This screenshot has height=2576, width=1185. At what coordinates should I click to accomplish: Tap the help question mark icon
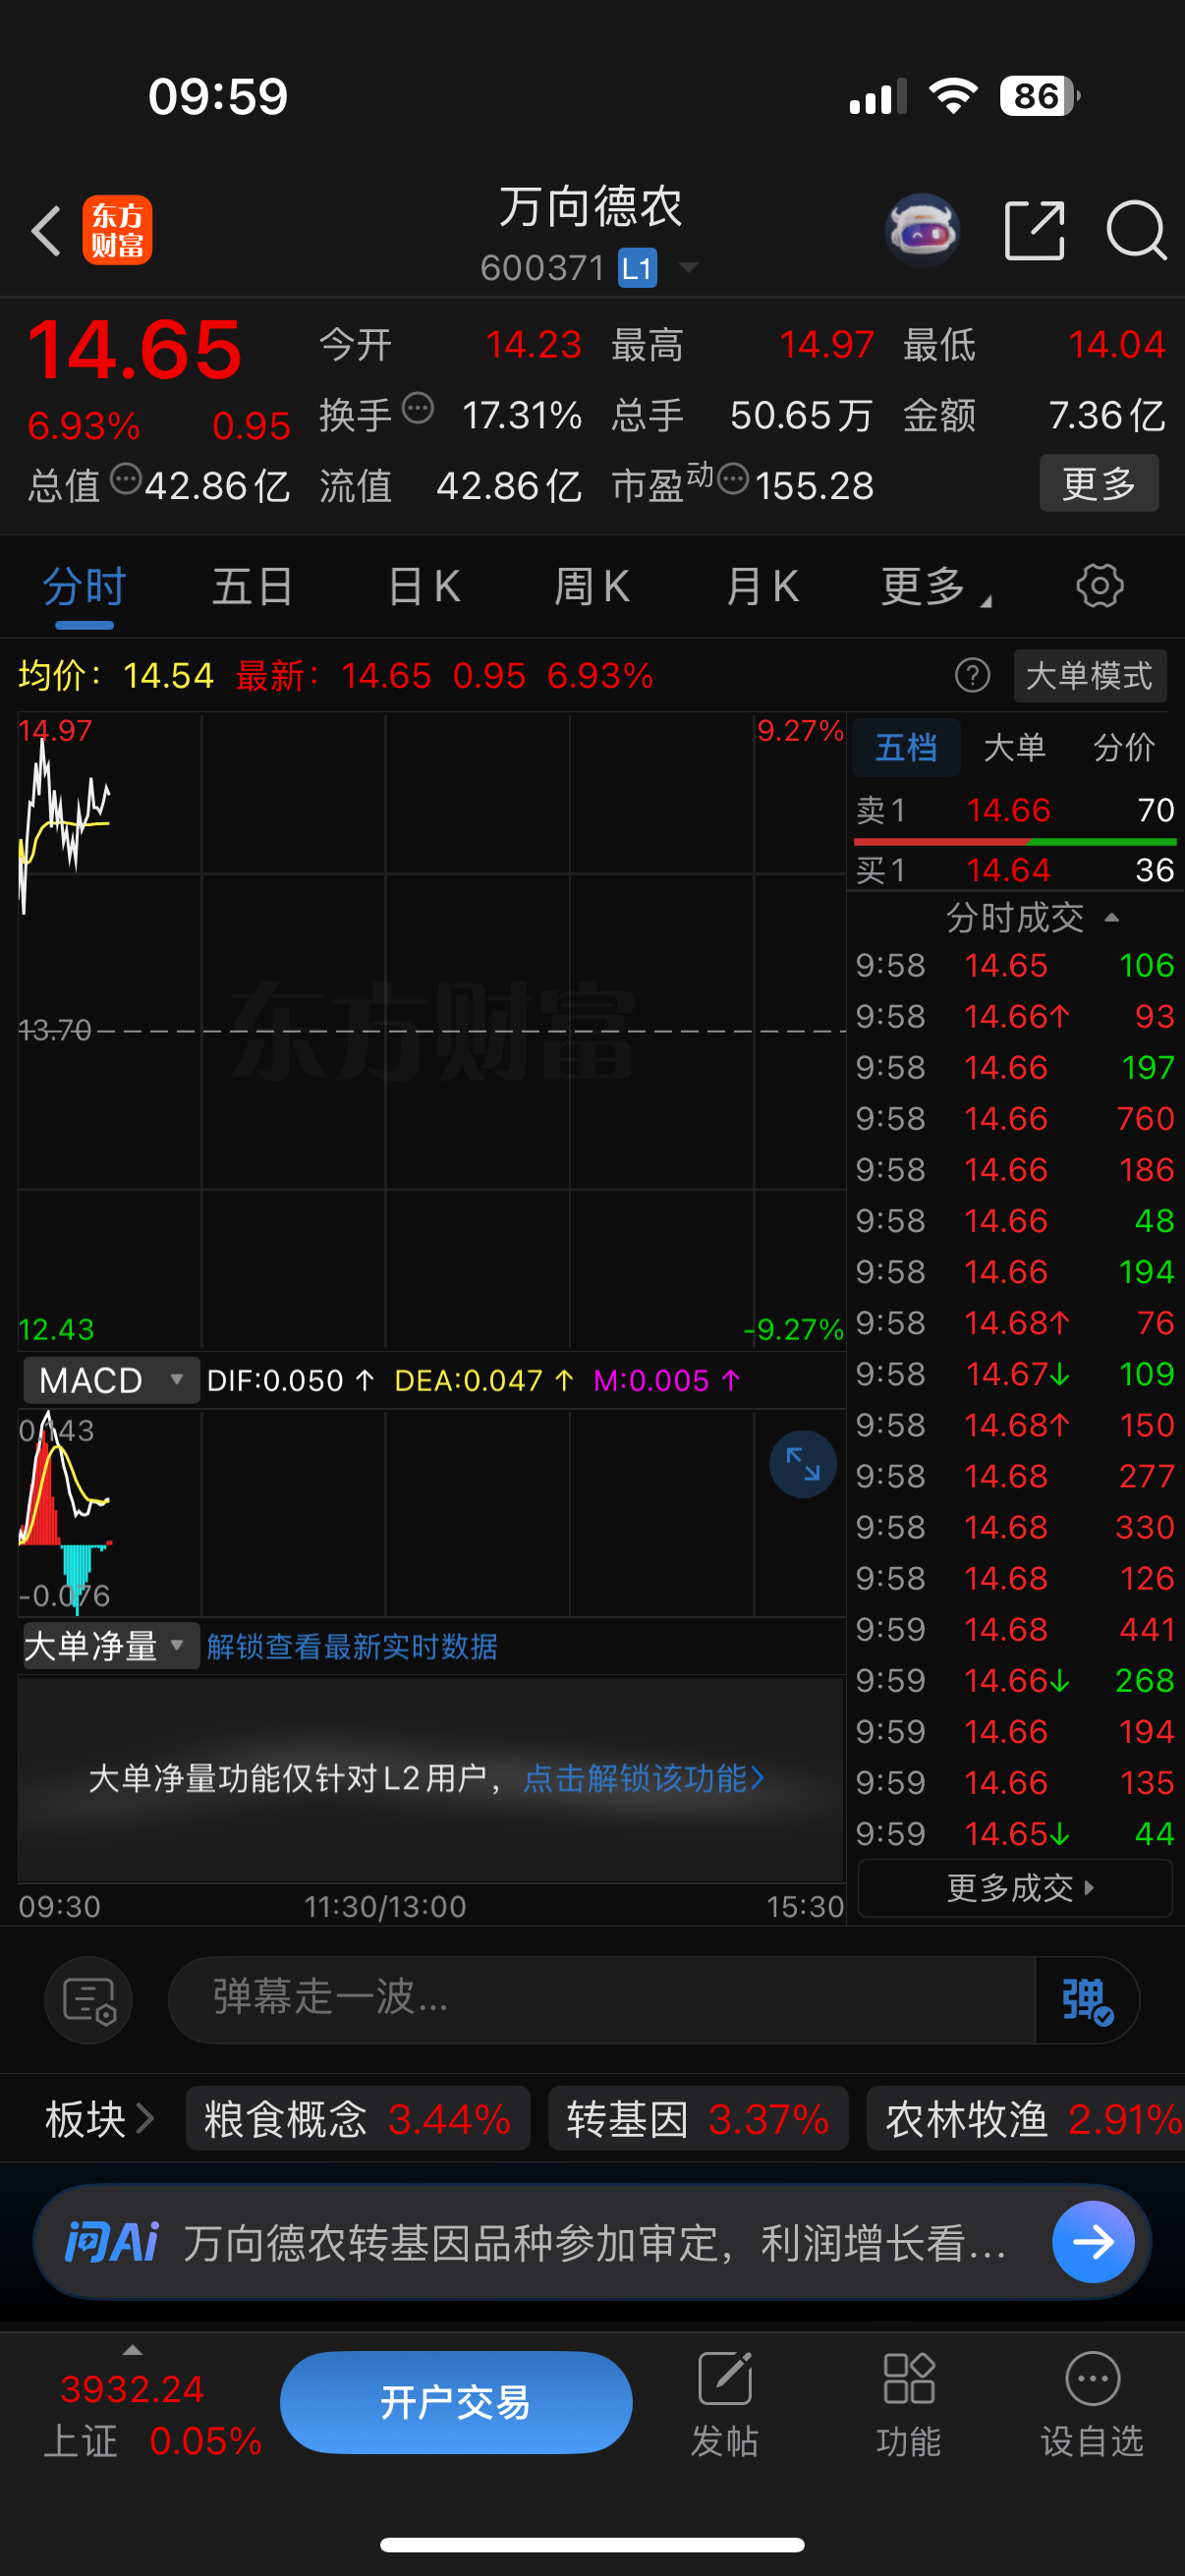(972, 676)
